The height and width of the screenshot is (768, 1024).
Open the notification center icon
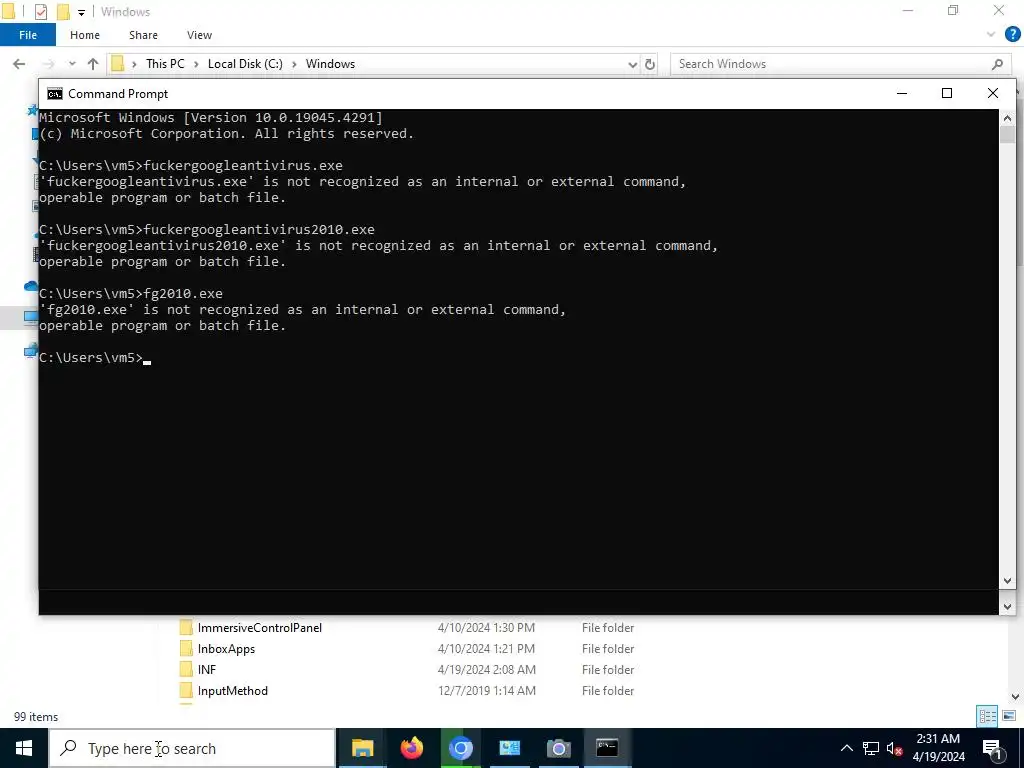[x=993, y=748]
